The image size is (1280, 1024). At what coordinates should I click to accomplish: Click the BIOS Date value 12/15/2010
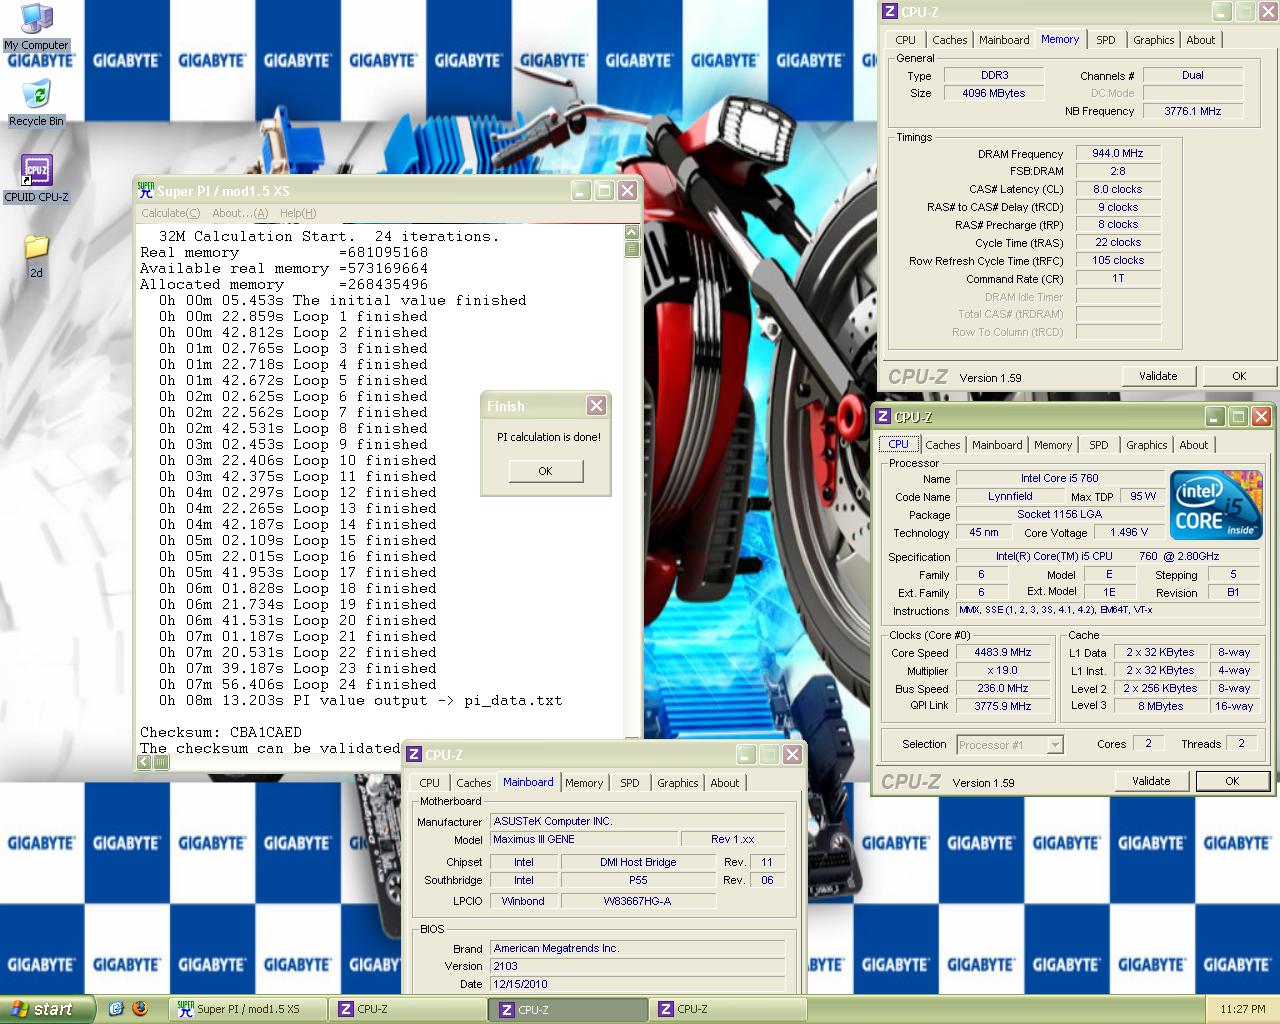pos(637,984)
